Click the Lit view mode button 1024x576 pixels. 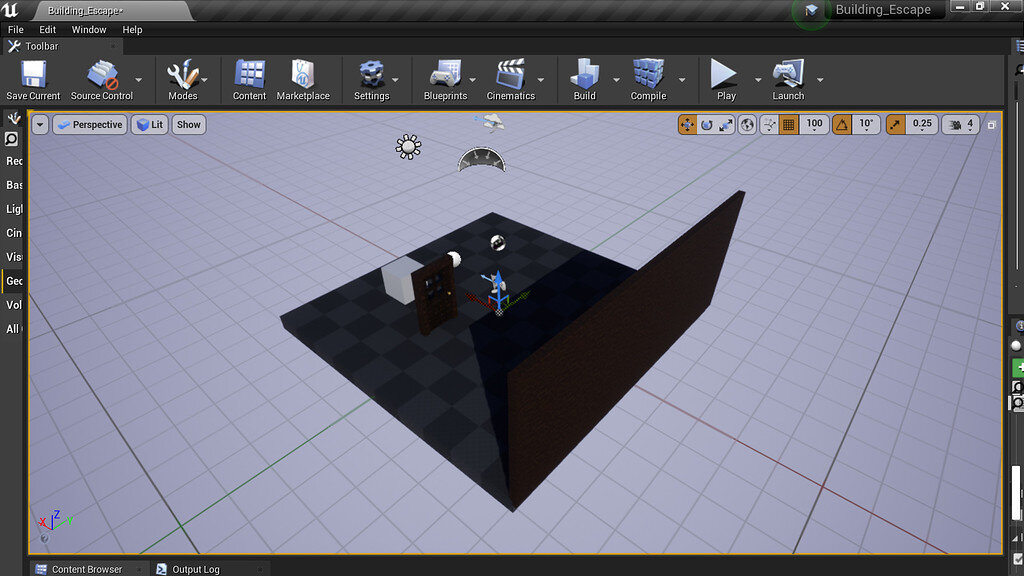tap(149, 124)
